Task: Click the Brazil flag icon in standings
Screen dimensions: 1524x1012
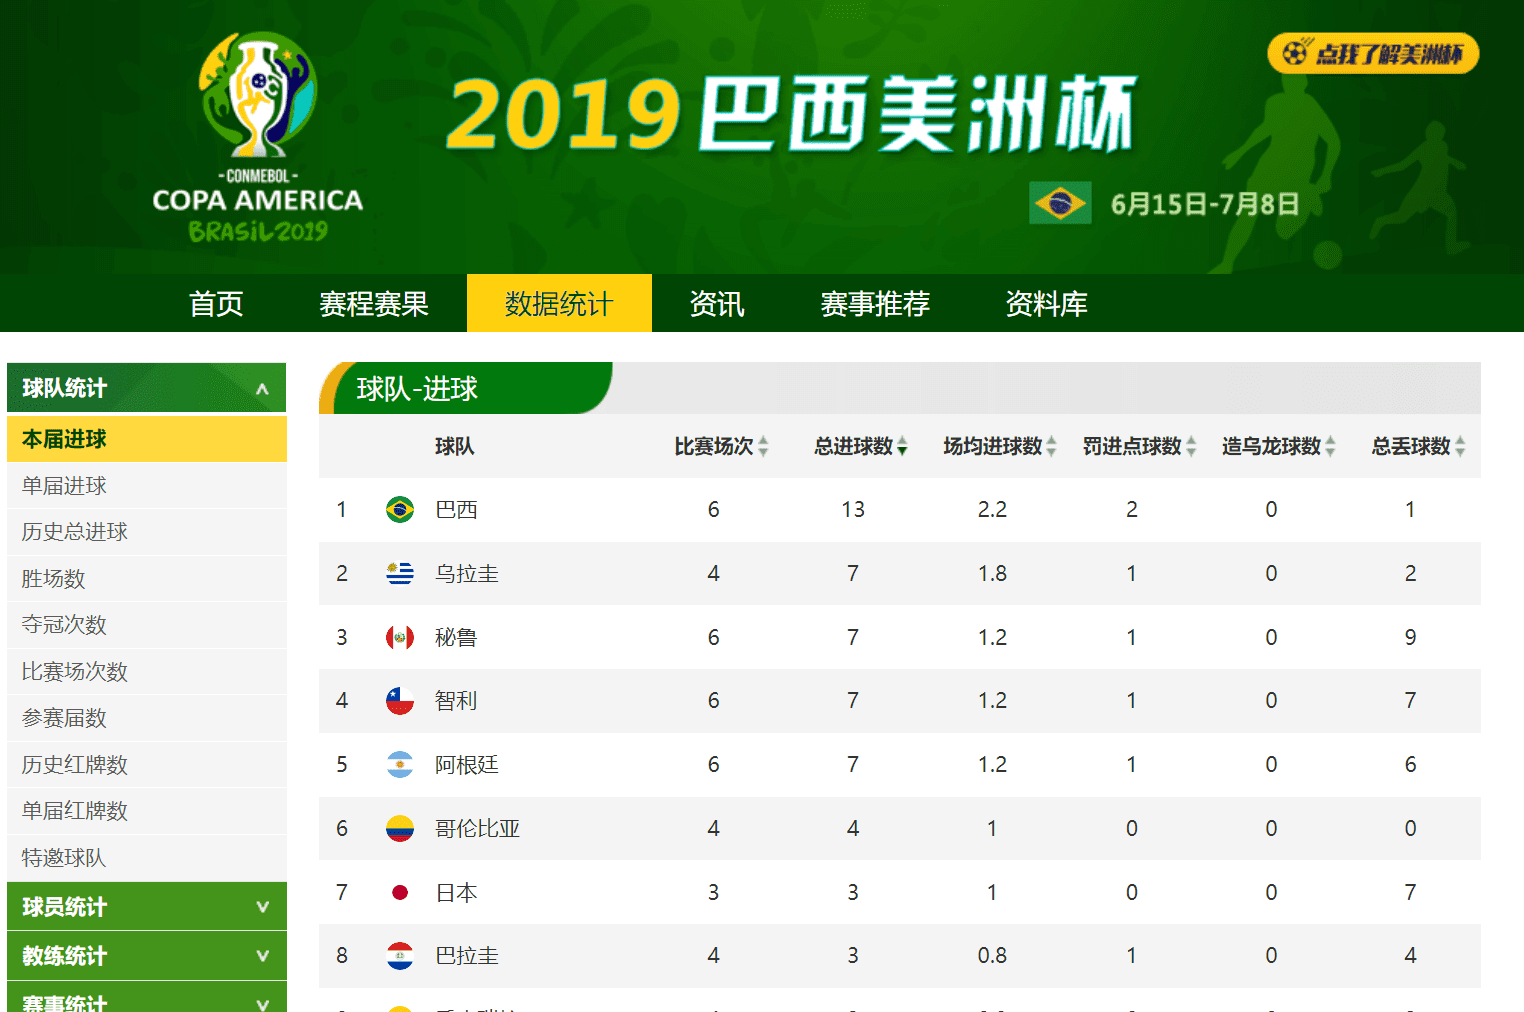Action: 400,510
